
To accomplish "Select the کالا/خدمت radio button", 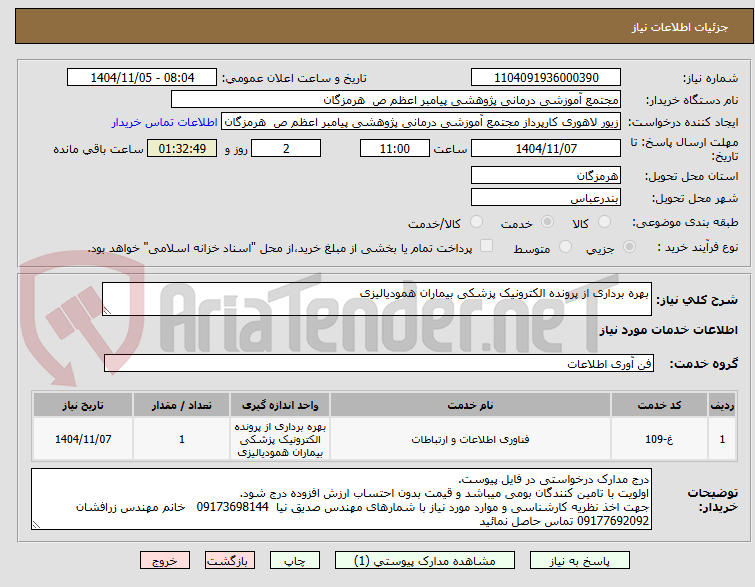I will [x=476, y=222].
